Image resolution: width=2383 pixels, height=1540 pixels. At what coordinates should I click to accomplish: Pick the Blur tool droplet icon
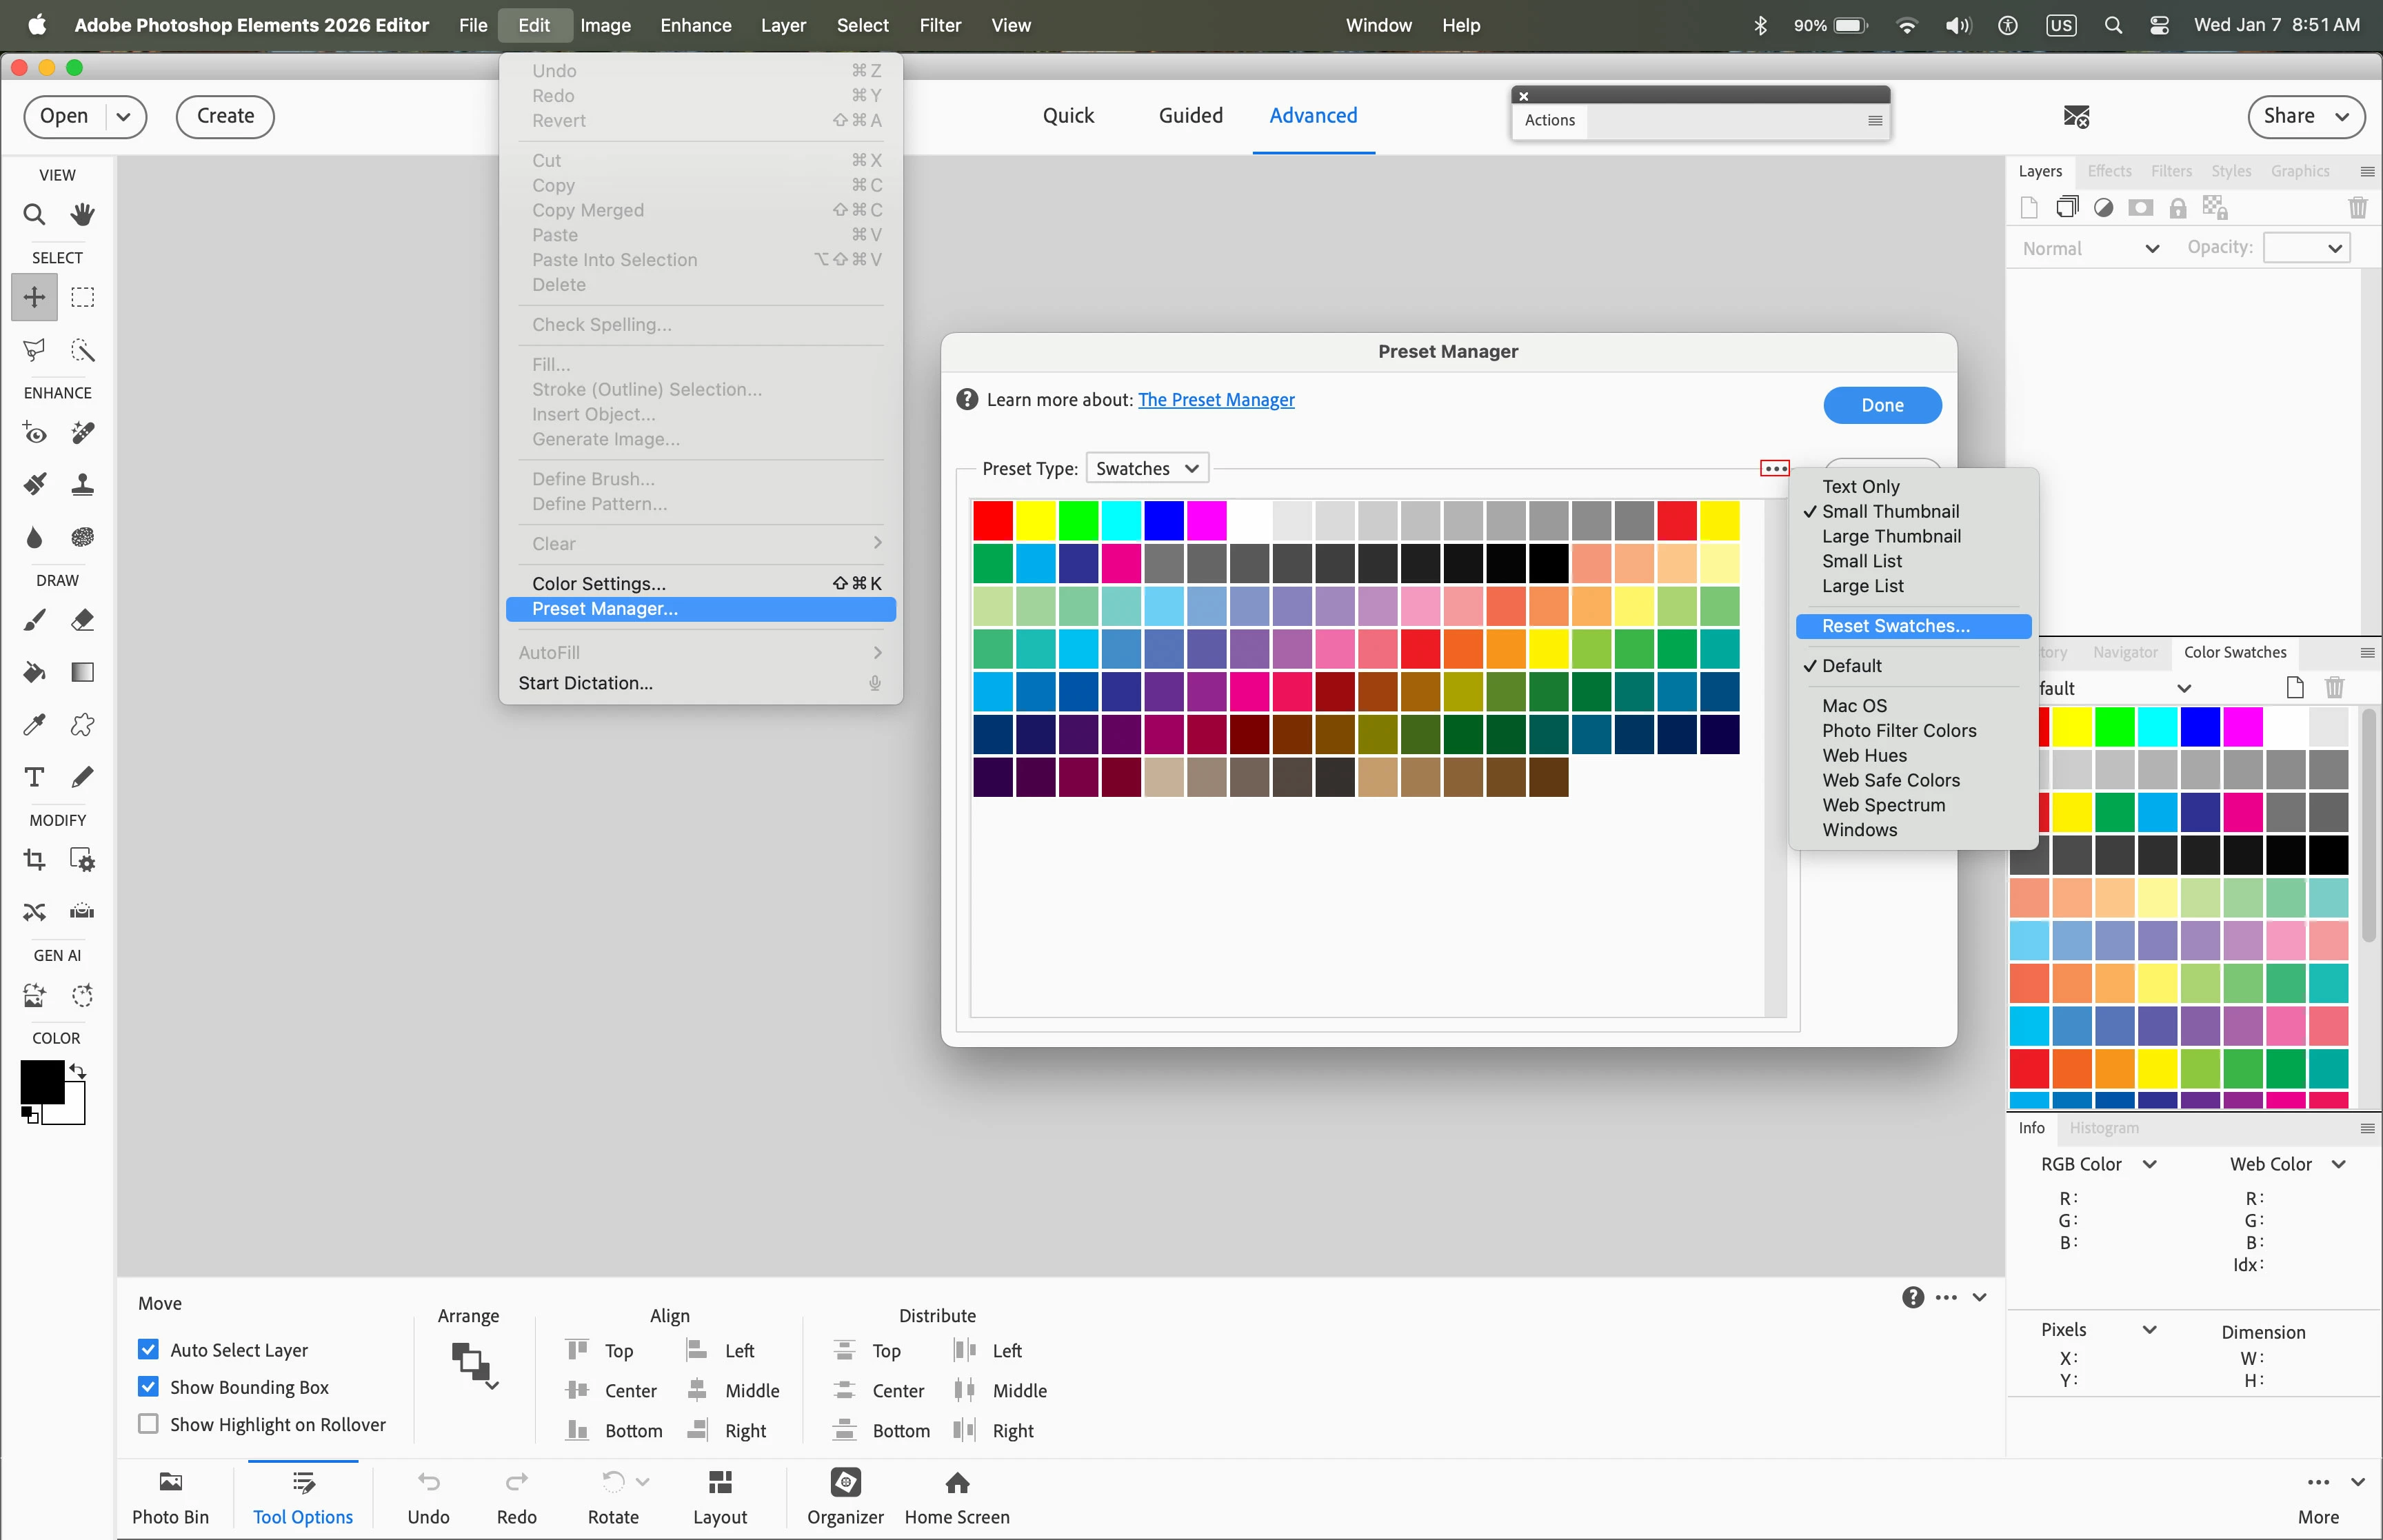pos(34,537)
